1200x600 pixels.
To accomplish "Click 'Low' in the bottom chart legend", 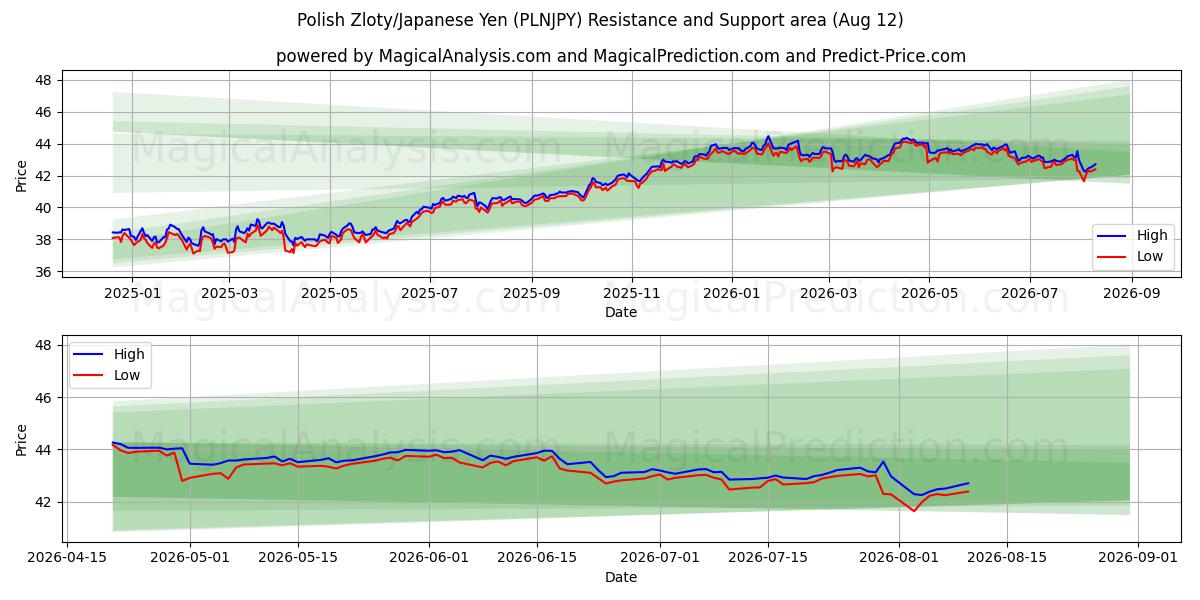I will pos(127,374).
